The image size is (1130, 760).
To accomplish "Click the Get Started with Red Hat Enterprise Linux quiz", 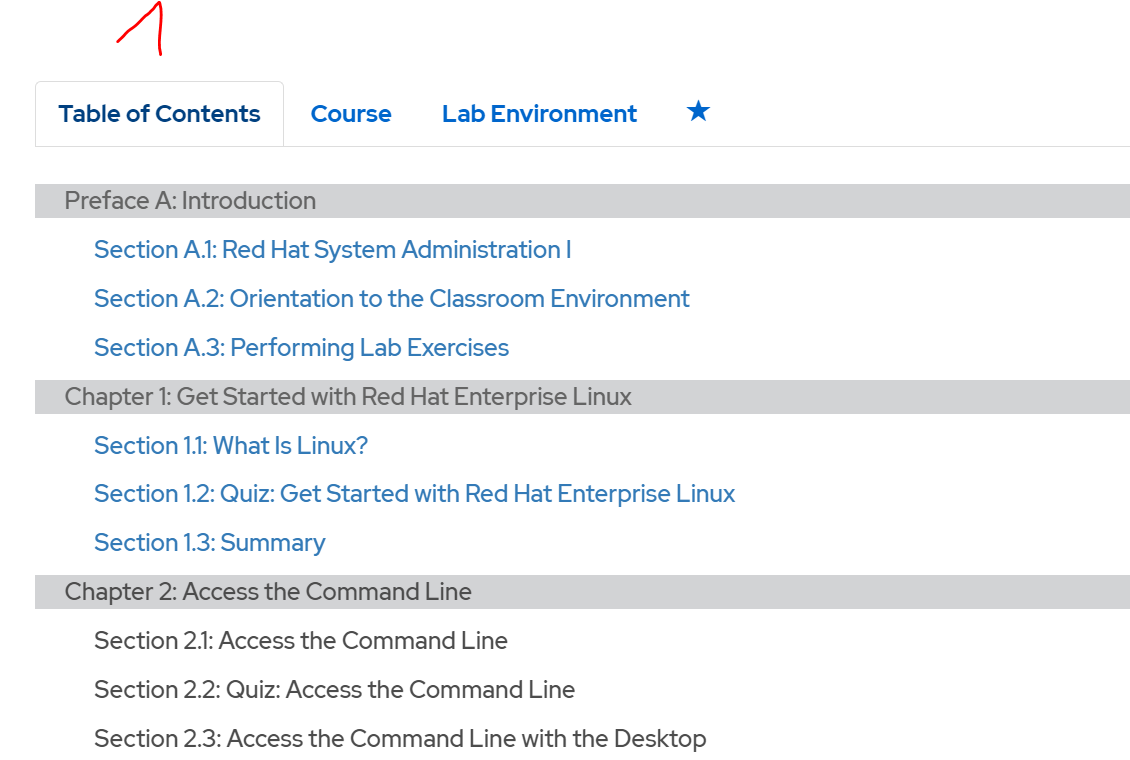I will (414, 493).
